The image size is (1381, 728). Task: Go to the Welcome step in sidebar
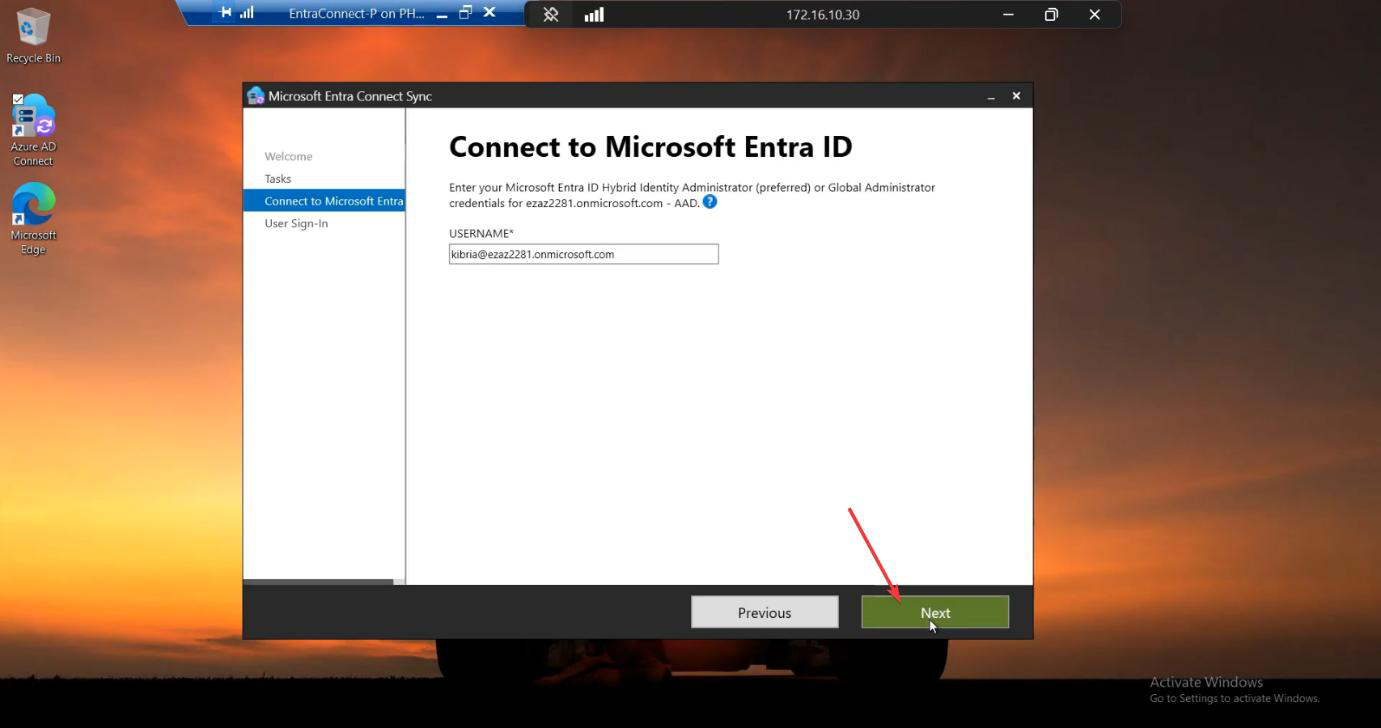[288, 156]
